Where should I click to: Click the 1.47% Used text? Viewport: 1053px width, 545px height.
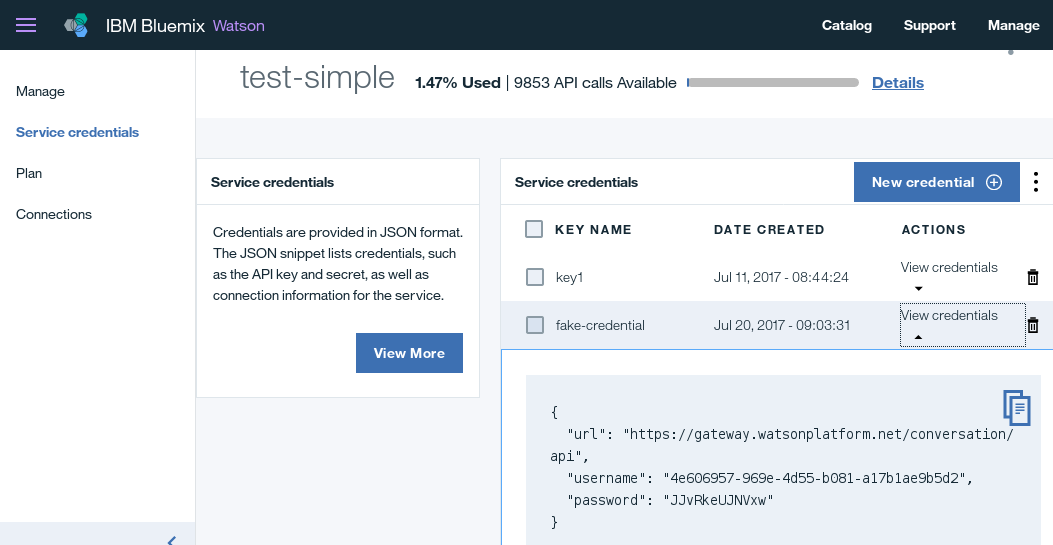(x=458, y=83)
